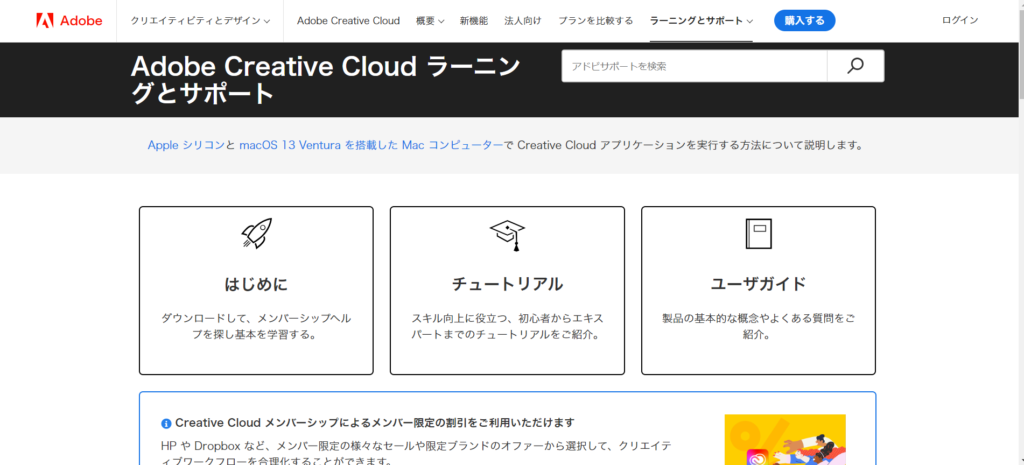Expand the 概要 menu dropdown
1024x465 pixels.
point(430,21)
